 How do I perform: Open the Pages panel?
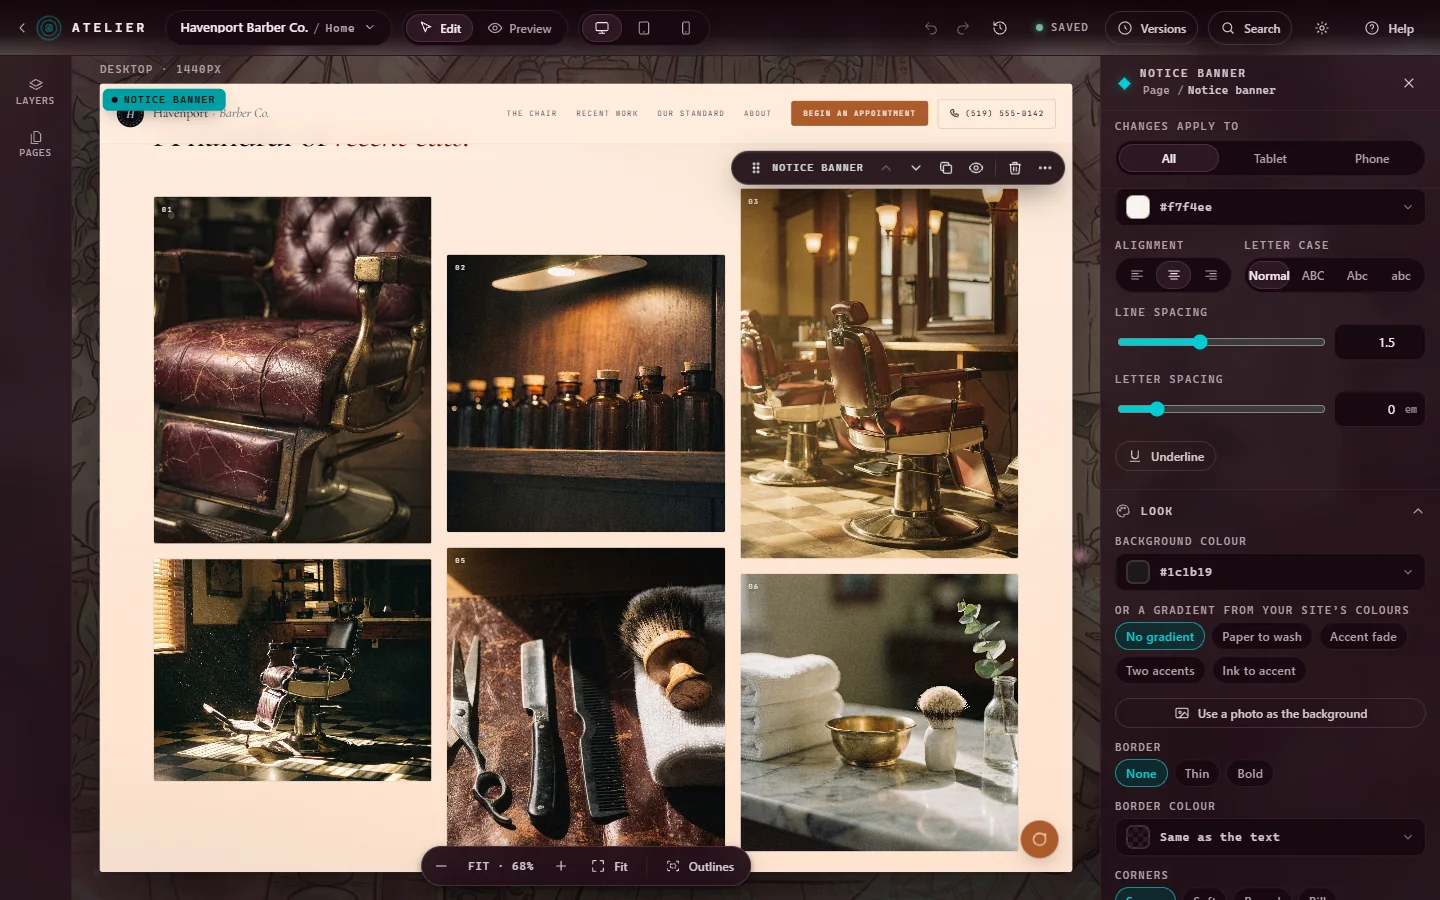35,143
